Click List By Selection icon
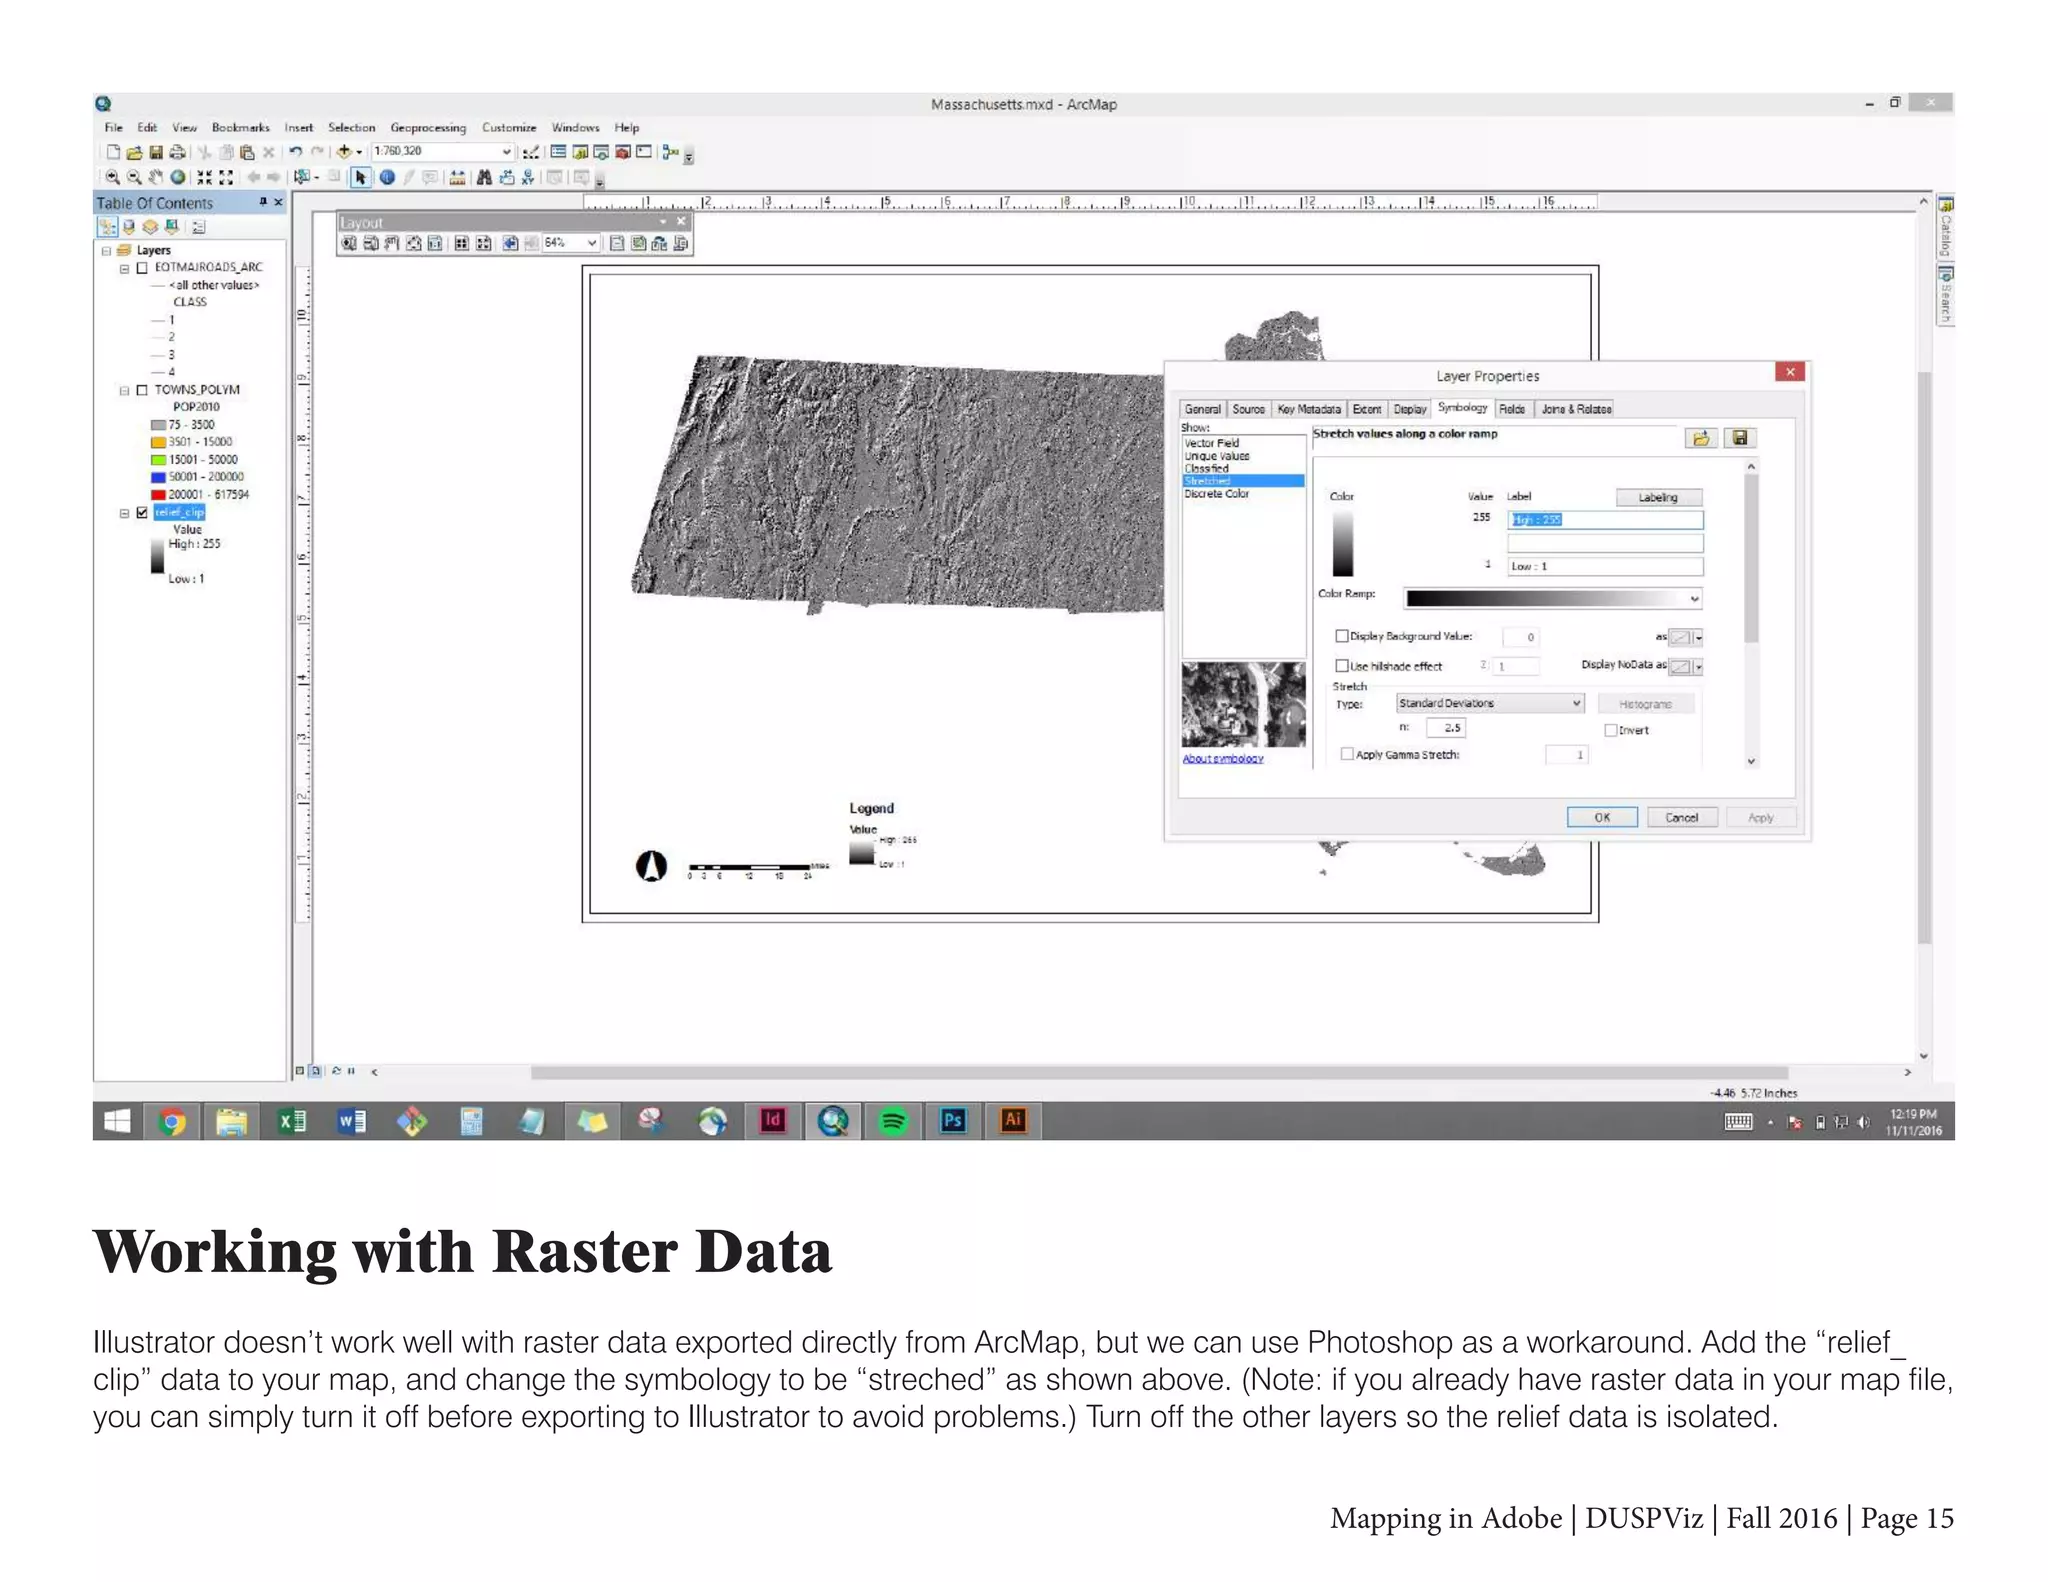Image resolution: width=2048 pixels, height=1582 pixels. click(172, 227)
